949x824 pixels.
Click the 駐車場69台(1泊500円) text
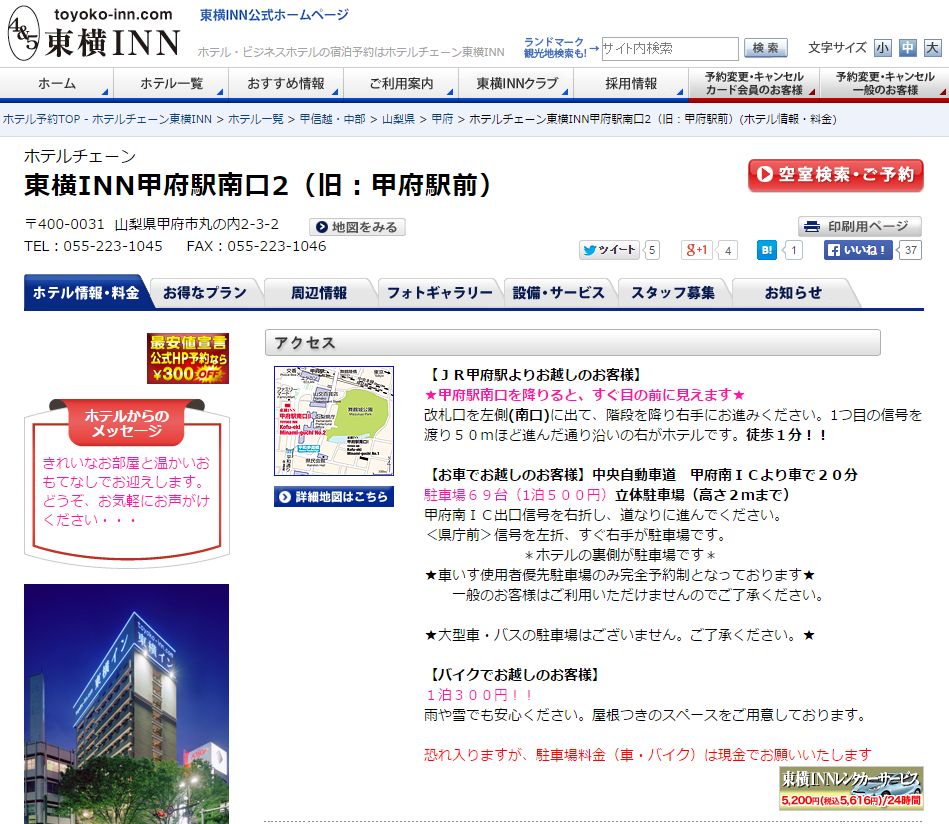pyautogui.click(x=515, y=495)
